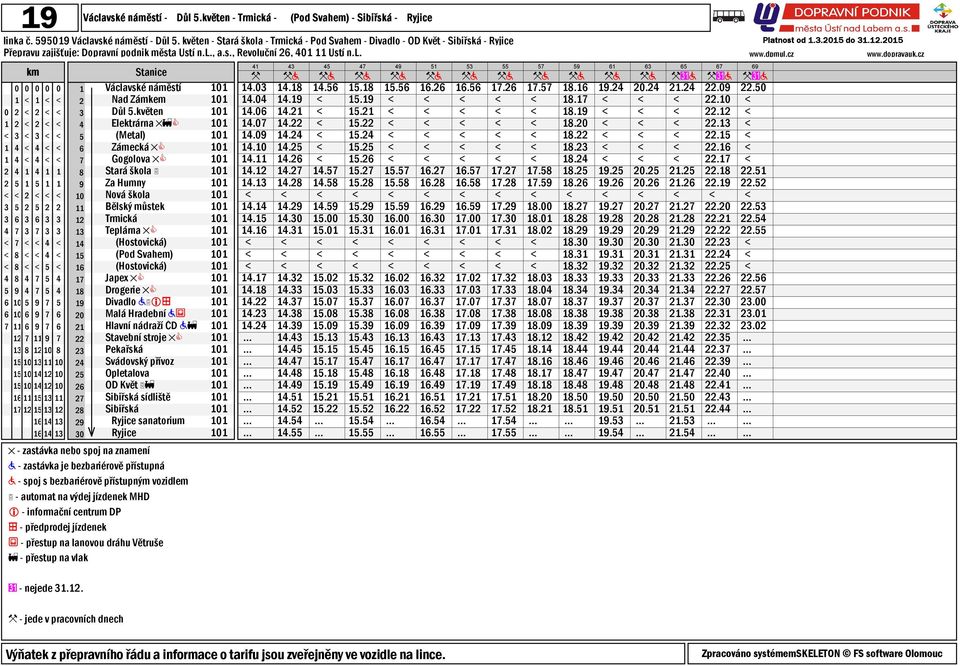The height and width of the screenshot is (666, 960).
Task: Click the 'Platnost od 1.3.2015 do 31.12.2015' validity text
Action: coord(833,40)
